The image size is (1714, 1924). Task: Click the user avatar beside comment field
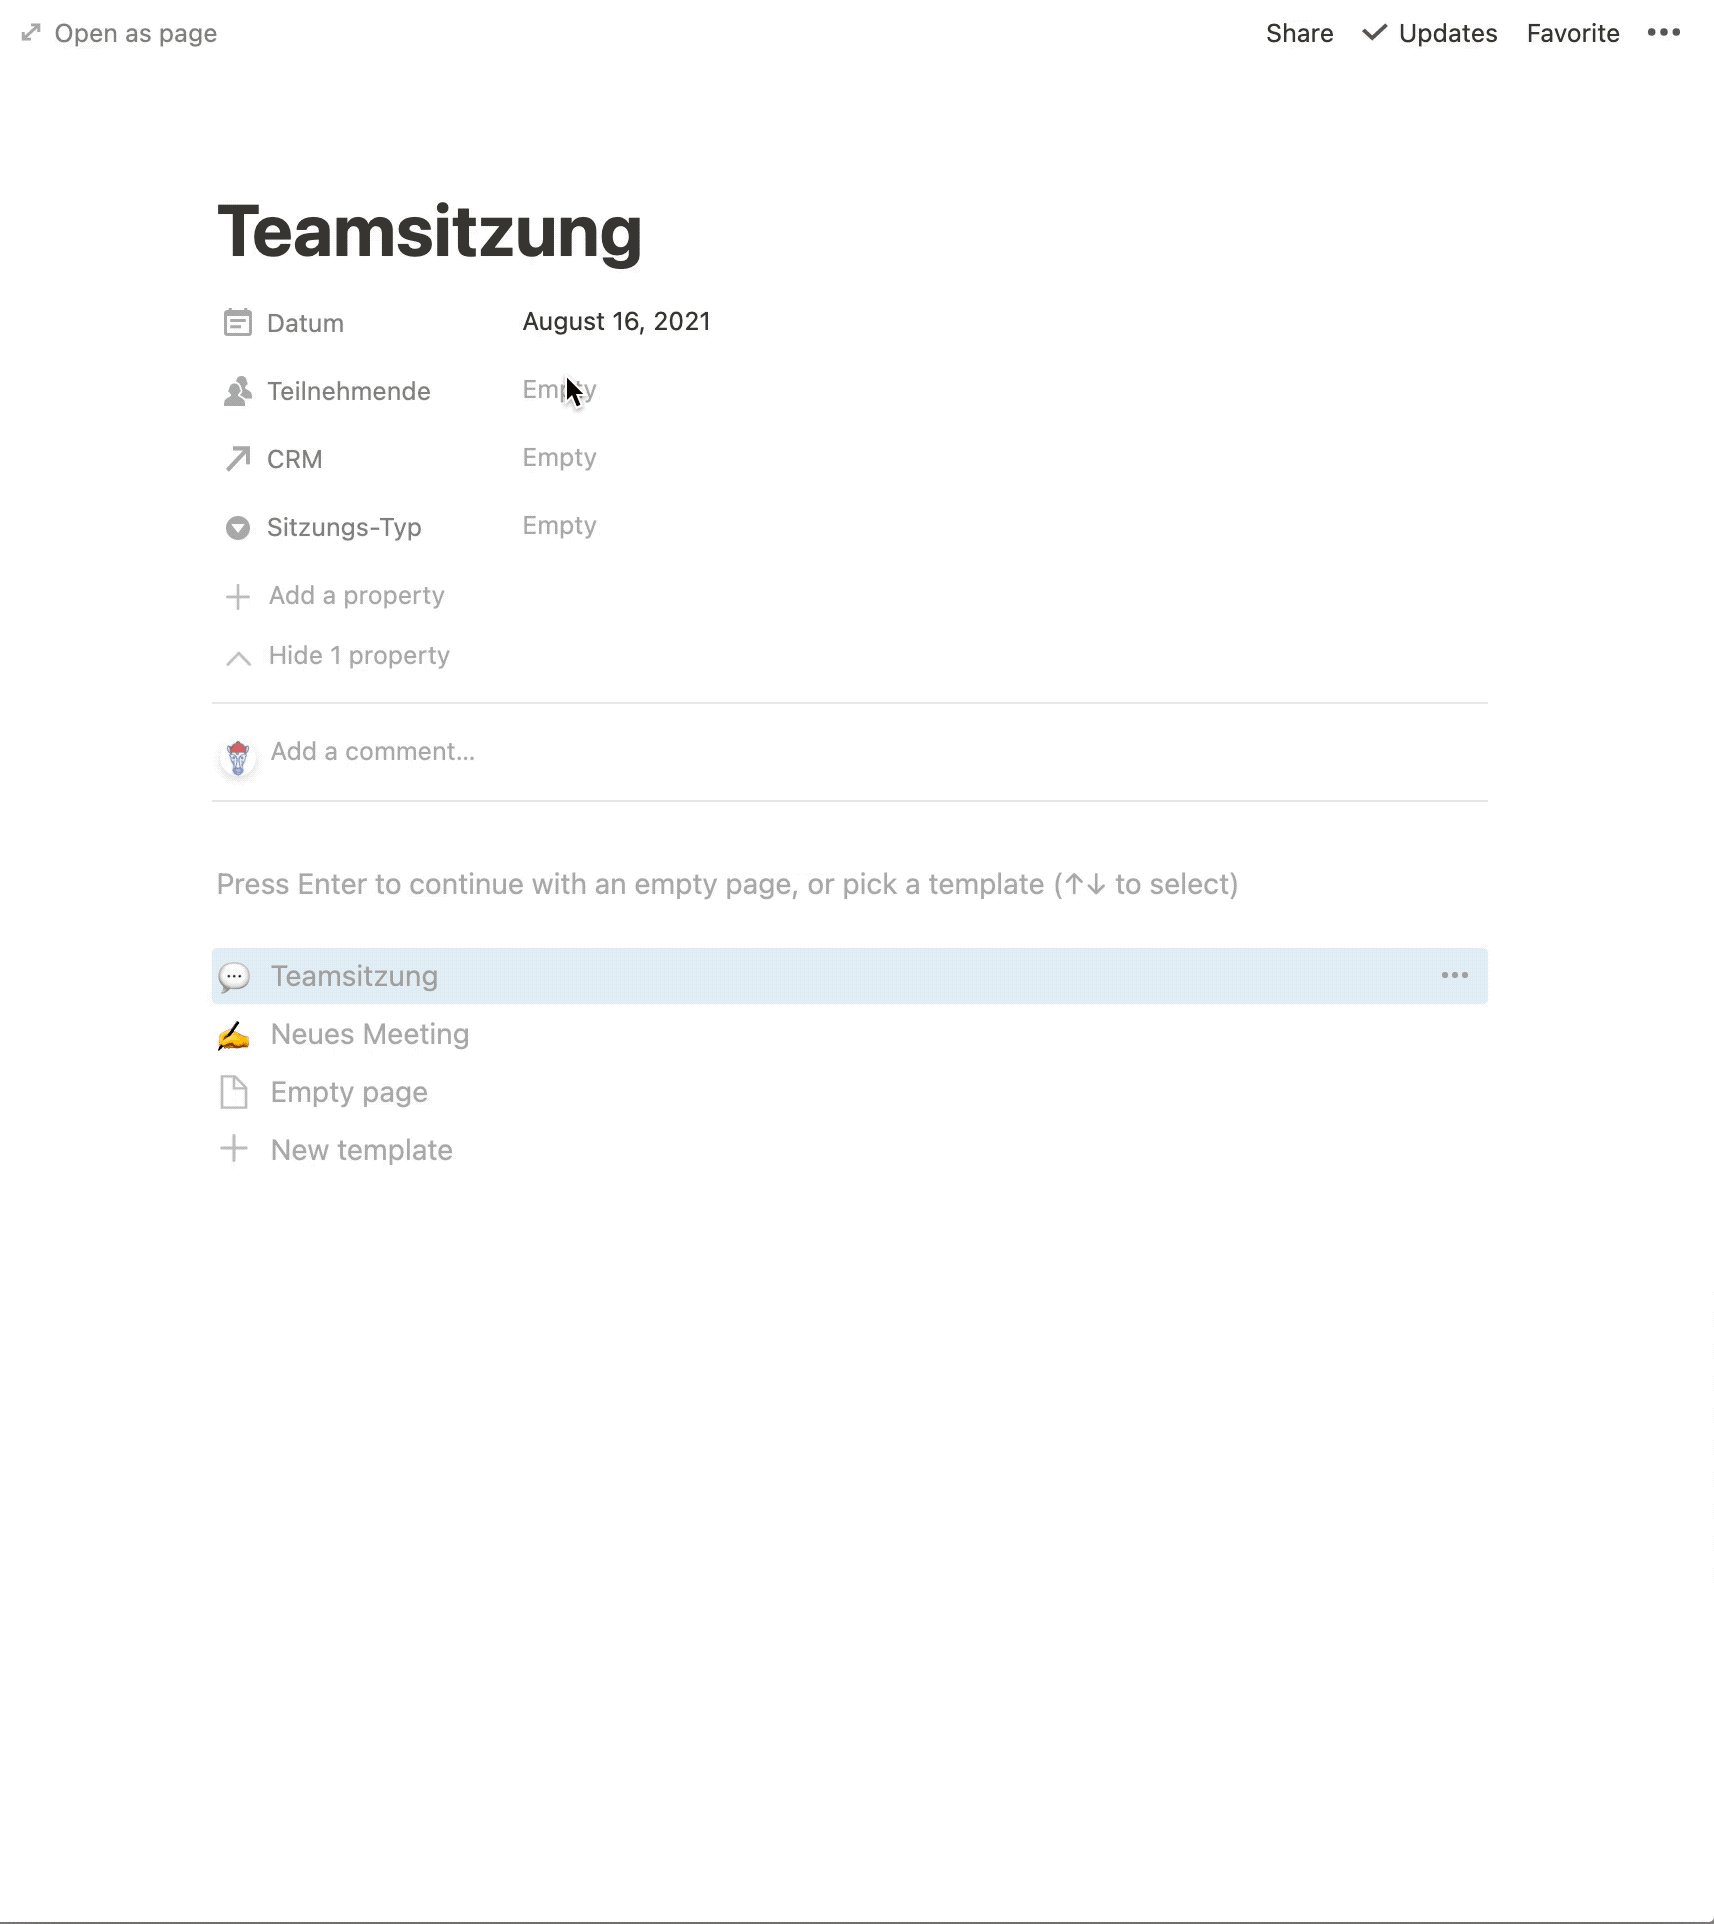pos(237,757)
